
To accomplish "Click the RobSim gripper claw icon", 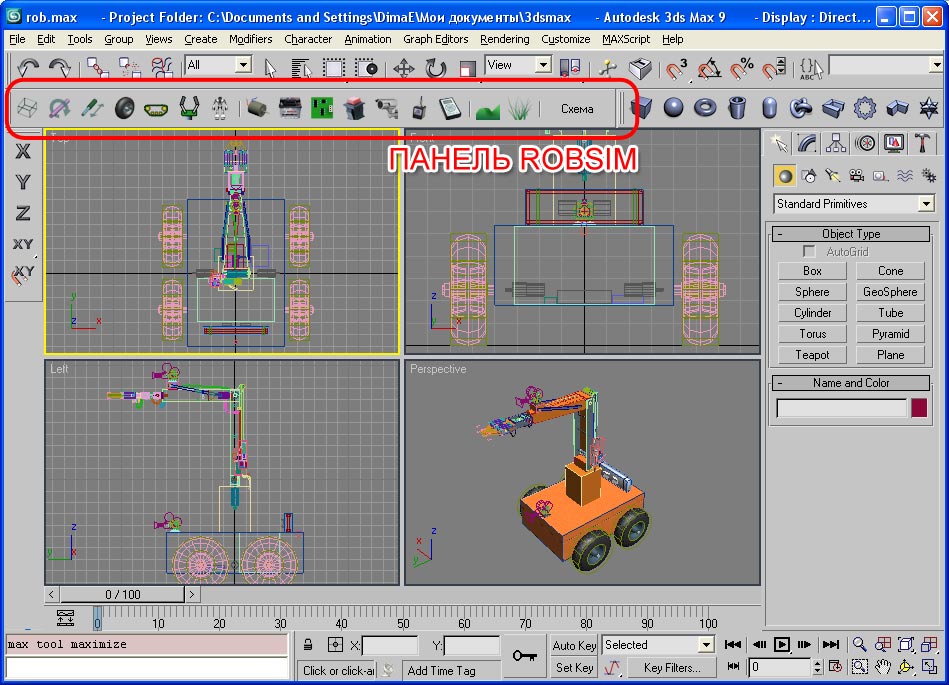I will click(x=189, y=108).
